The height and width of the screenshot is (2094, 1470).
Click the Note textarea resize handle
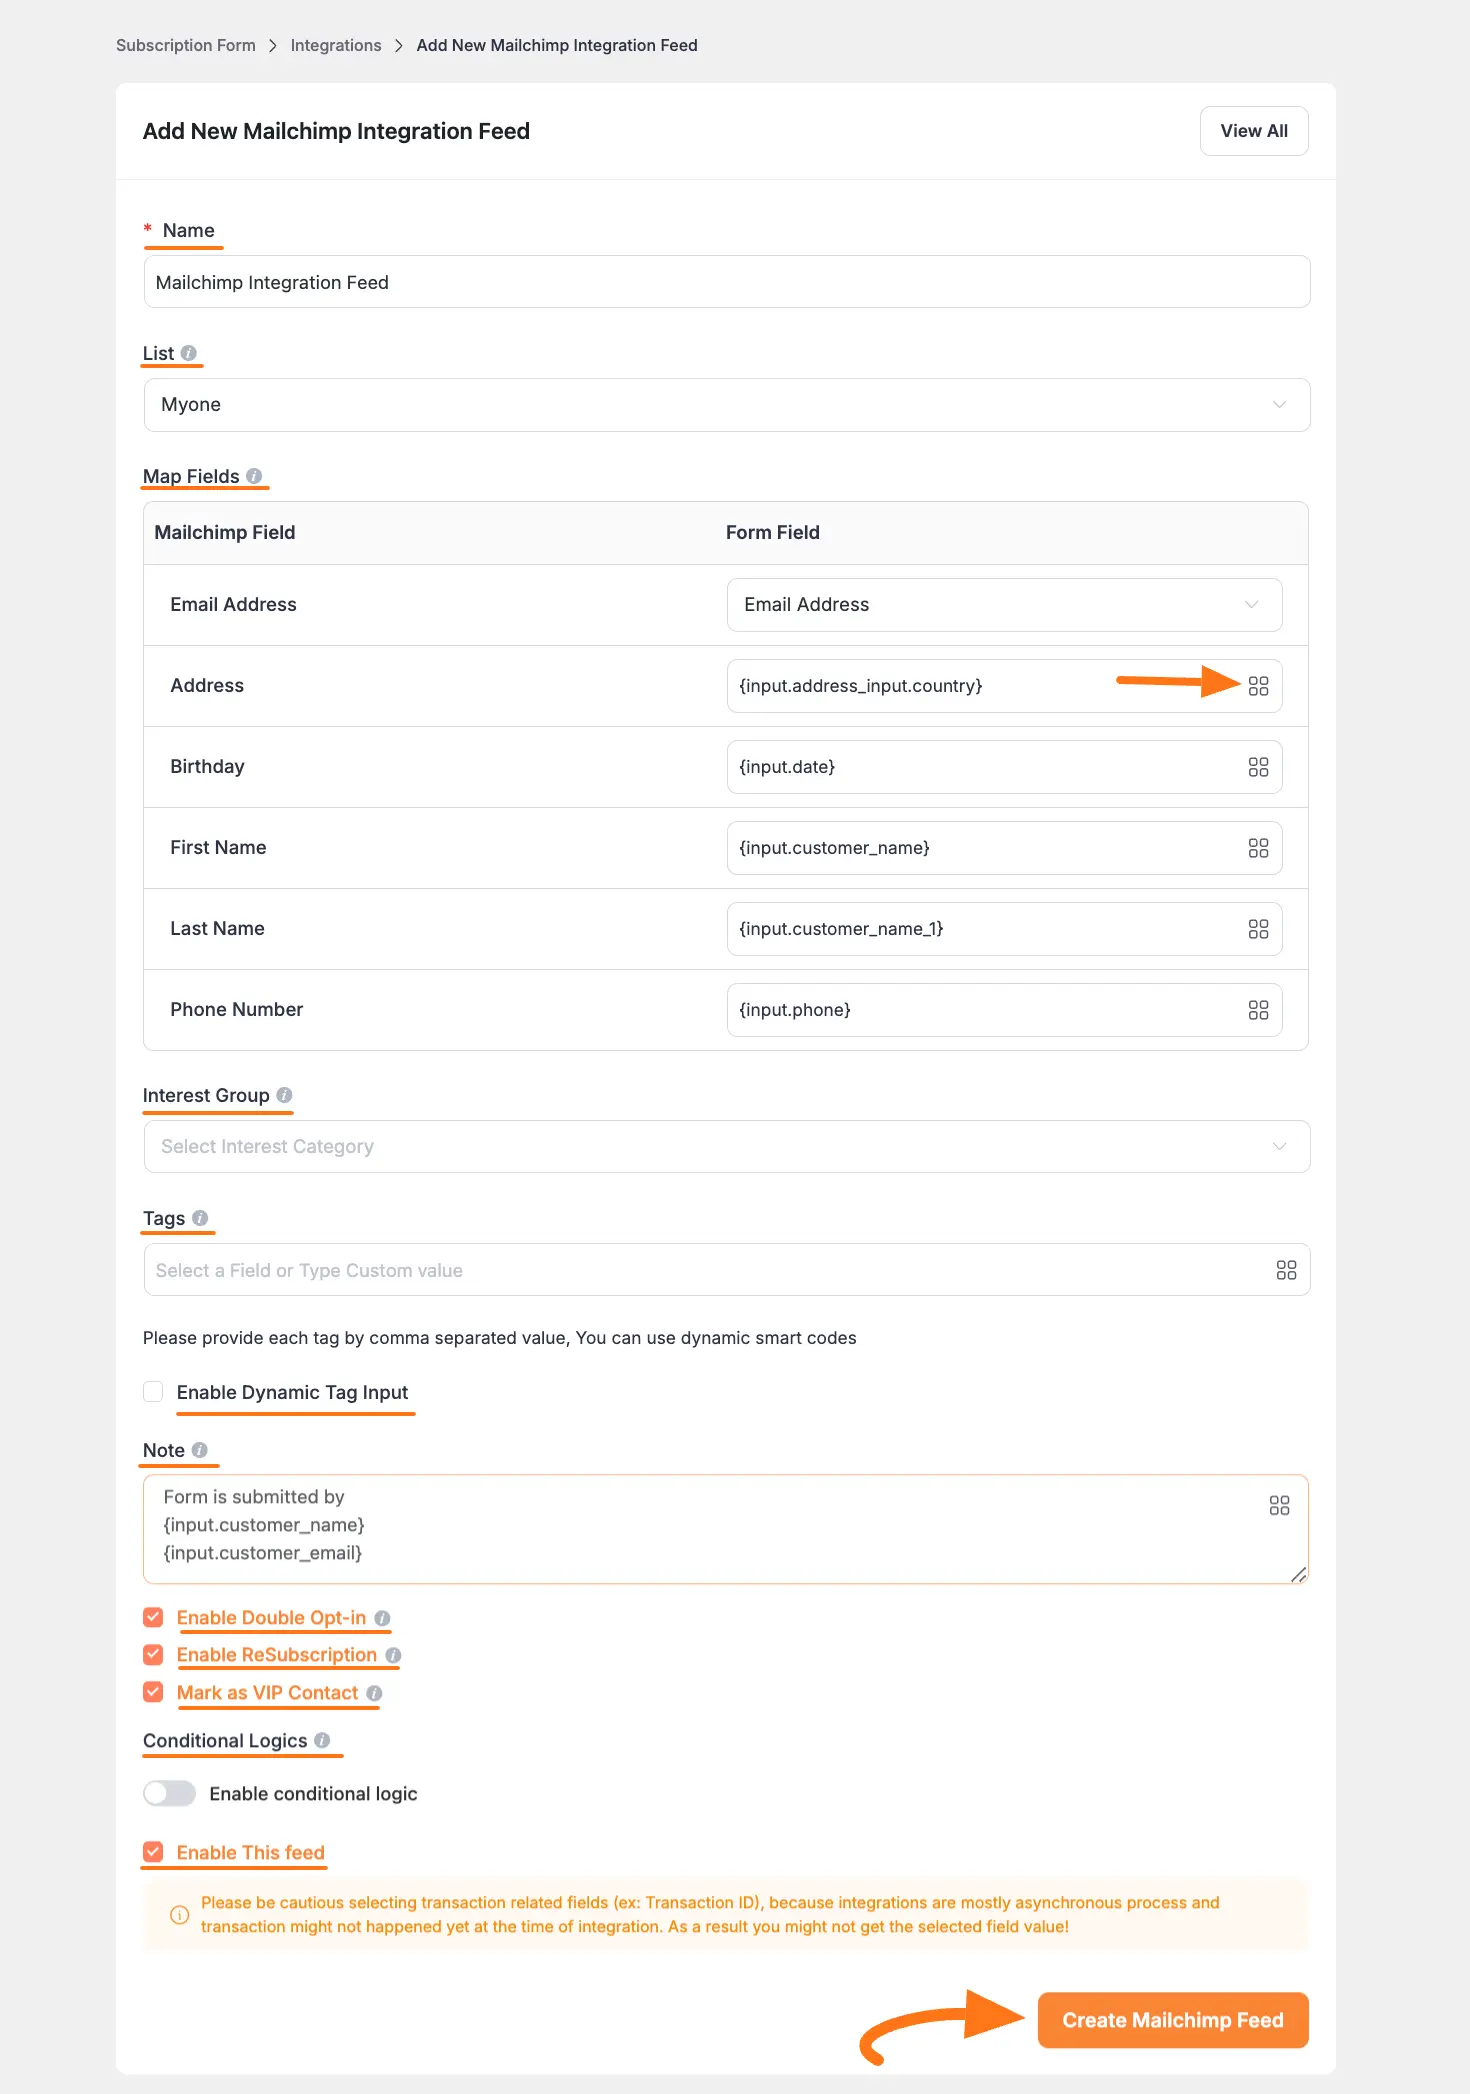pos(1298,1574)
